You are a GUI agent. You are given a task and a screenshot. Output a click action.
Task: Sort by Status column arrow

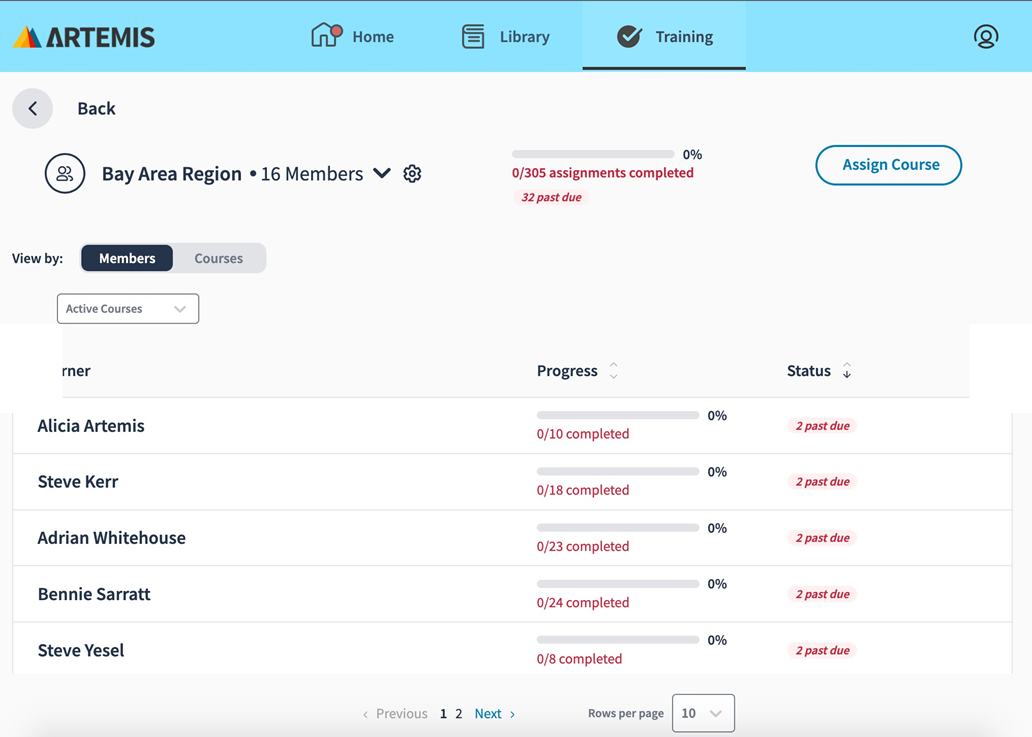pyautogui.click(x=847, y=371)
